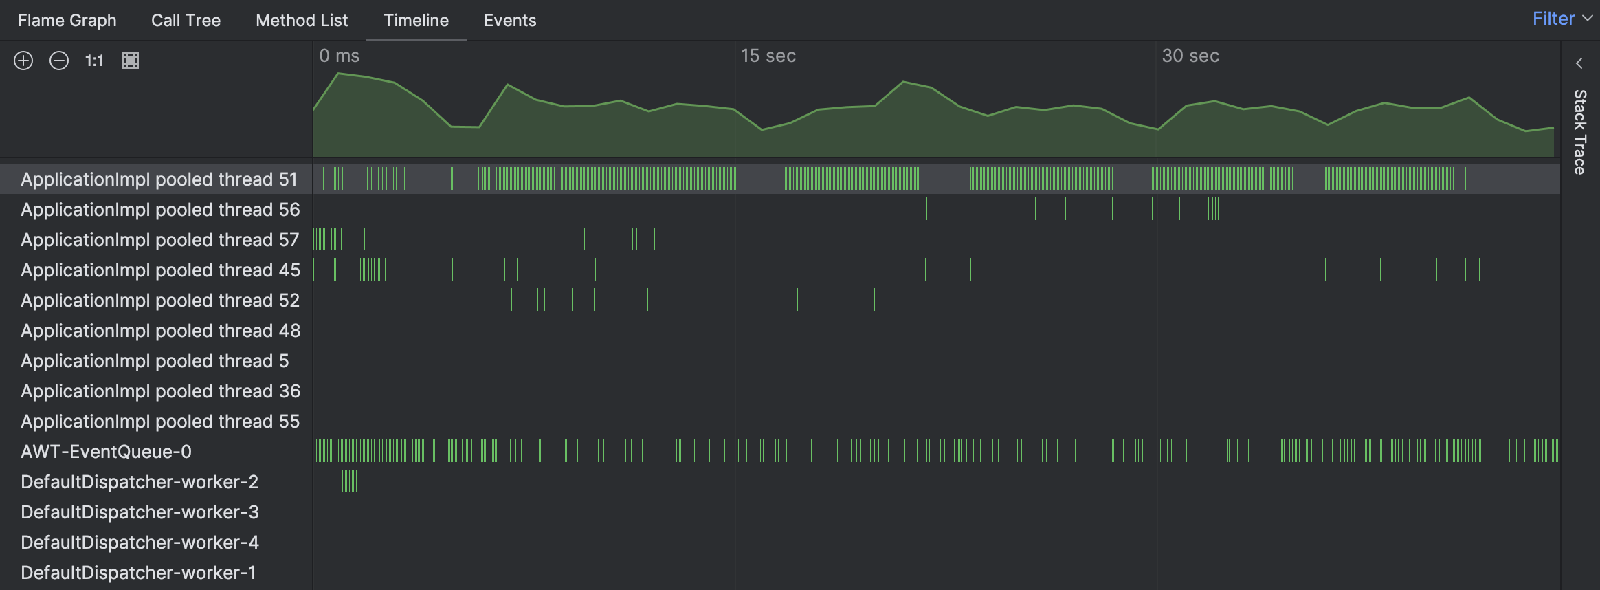Select ApplicationImpl pooled thread 45 row
The height and width of the screenshot is (590, 1600).
pos(780,270)
